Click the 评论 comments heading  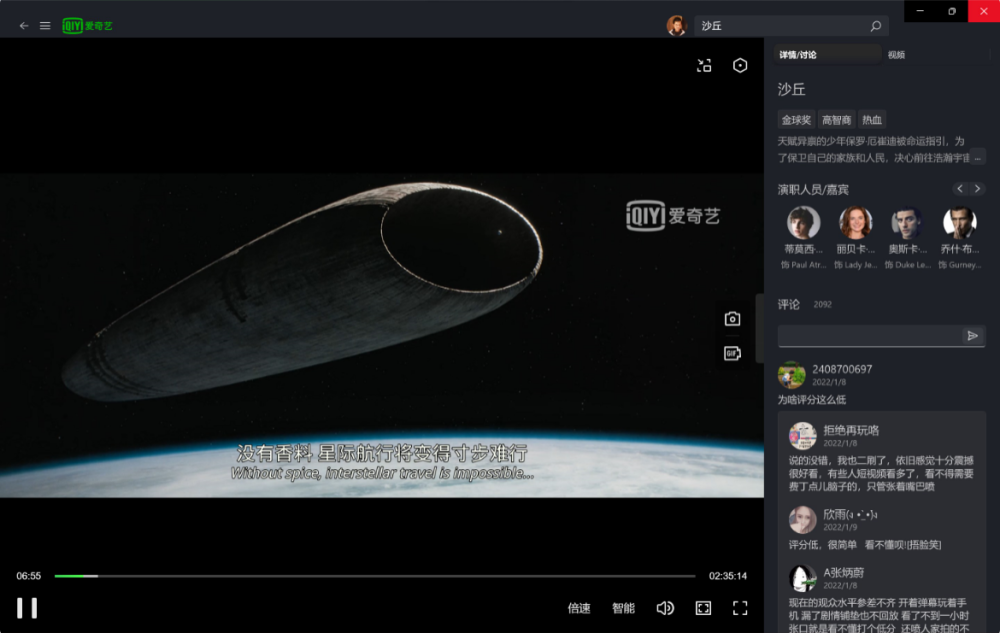tap(788, 304)
